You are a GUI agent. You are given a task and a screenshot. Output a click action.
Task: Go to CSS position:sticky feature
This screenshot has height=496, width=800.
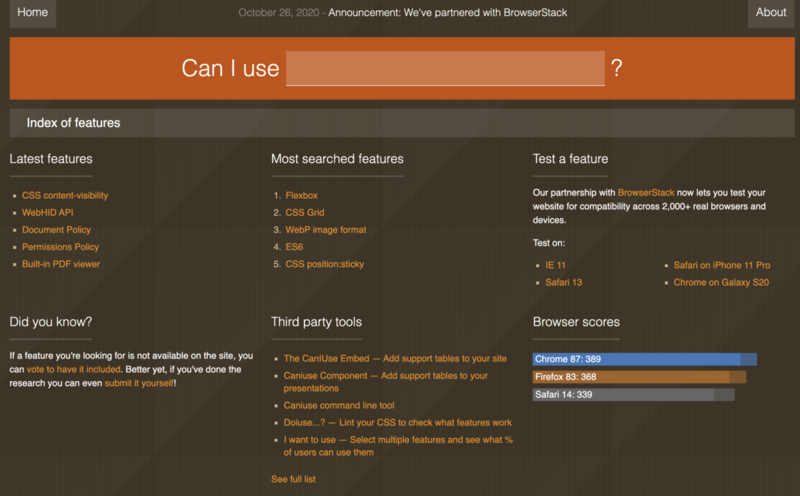[x=324, y=264]
